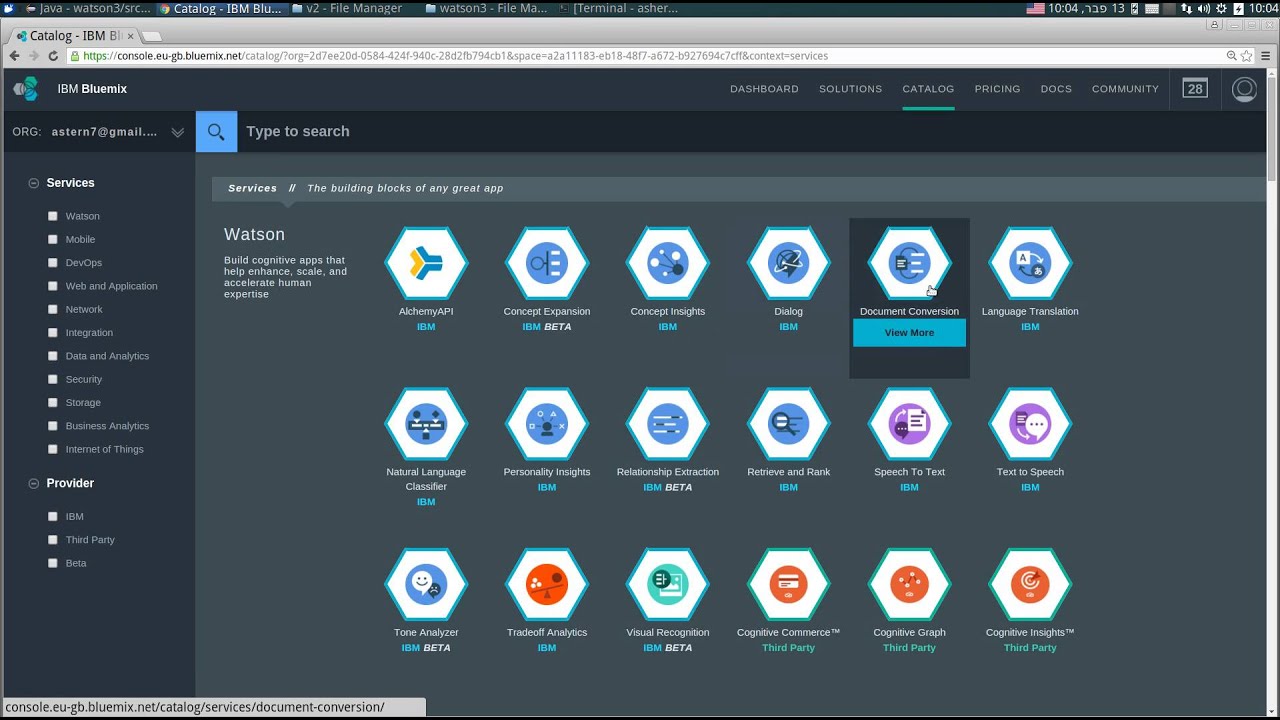Click the magnifier search icon

(216, 131)
